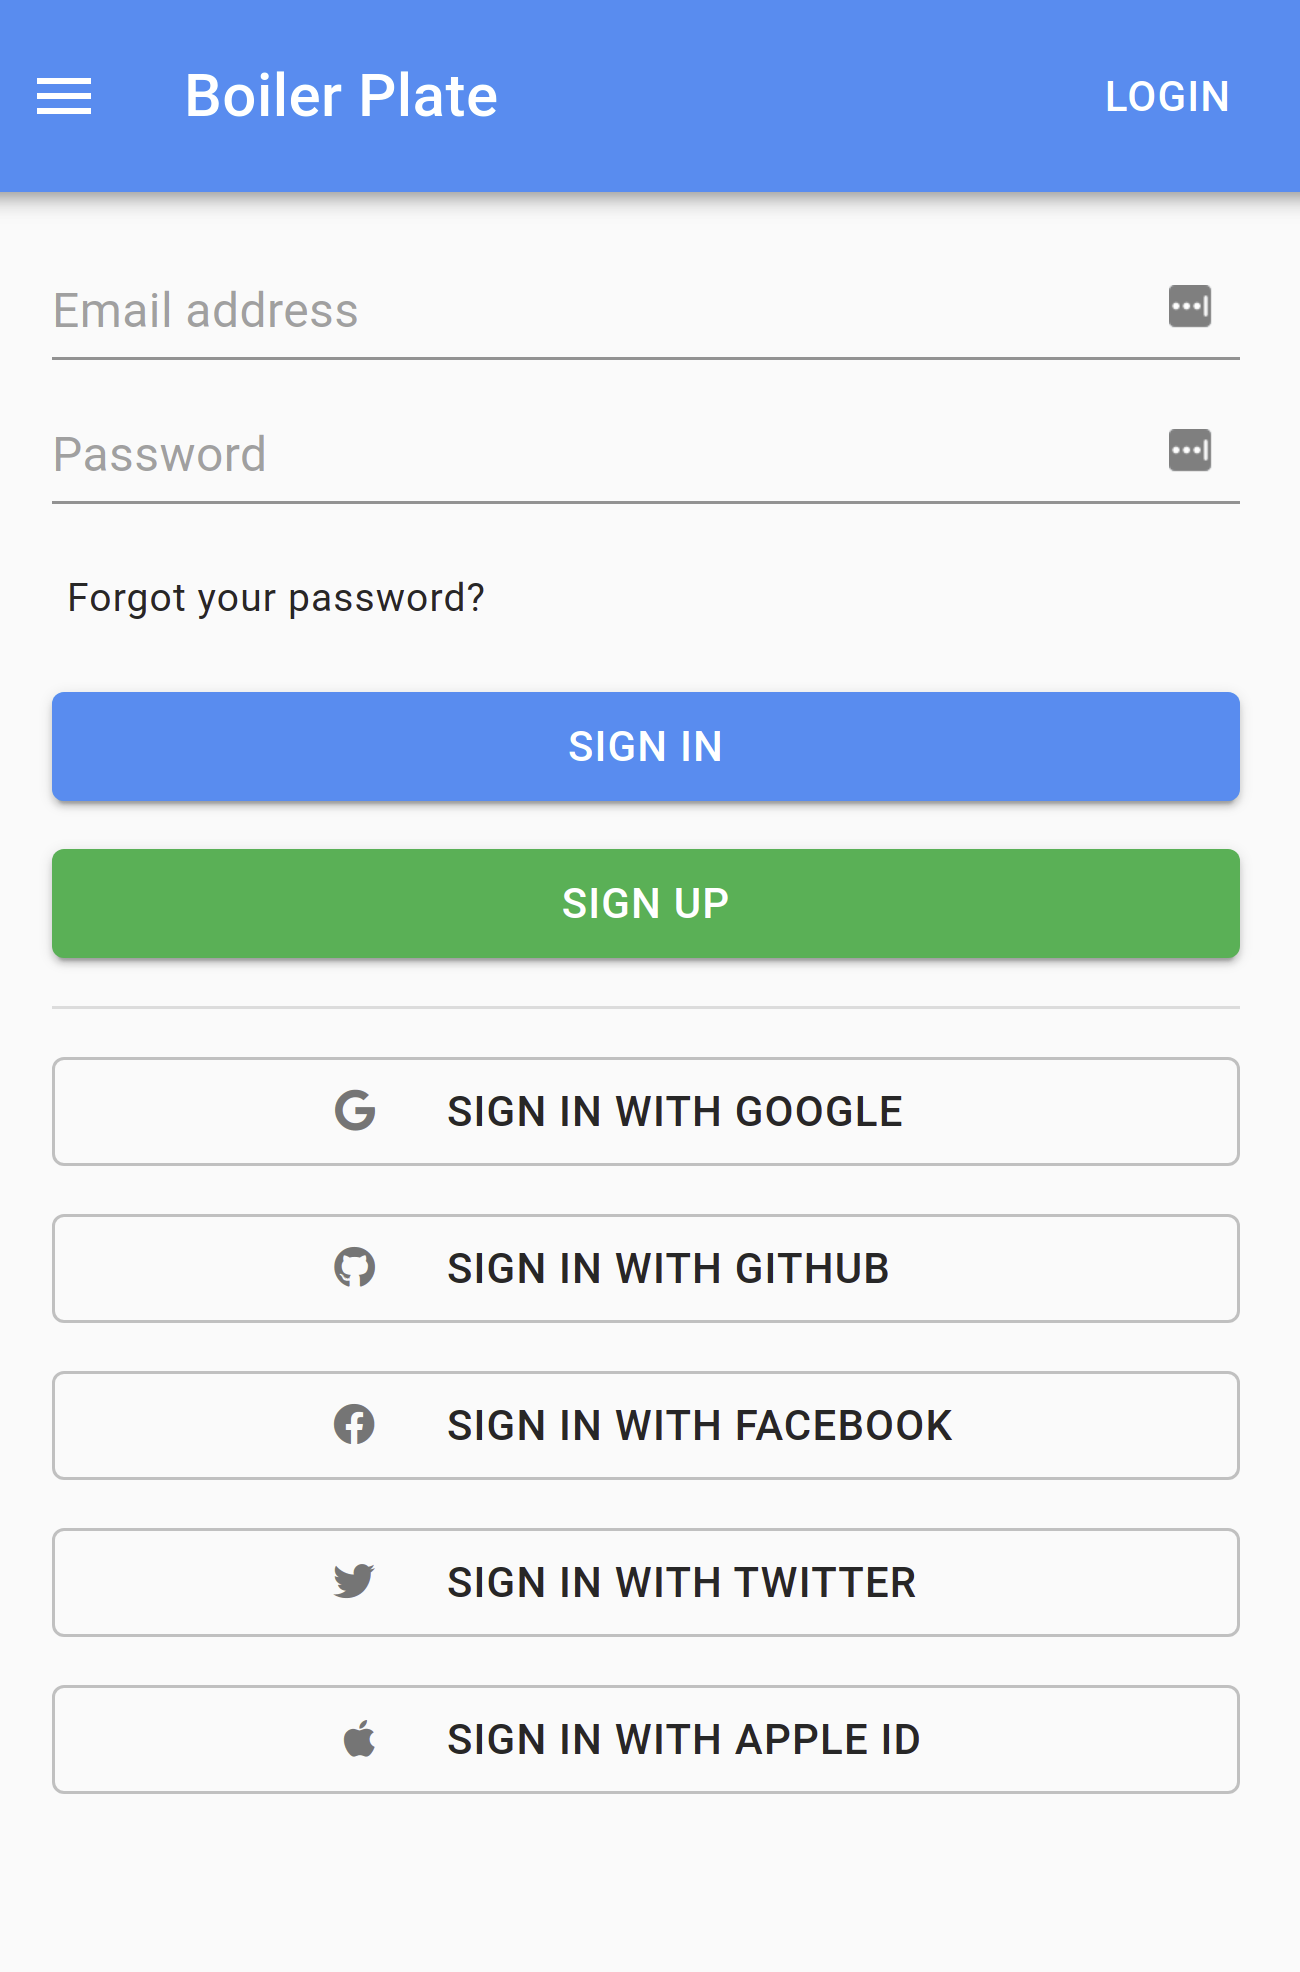Viewport: 1300px width, 1972px height.
Task: Focus the Password input field
Action: 600,454
